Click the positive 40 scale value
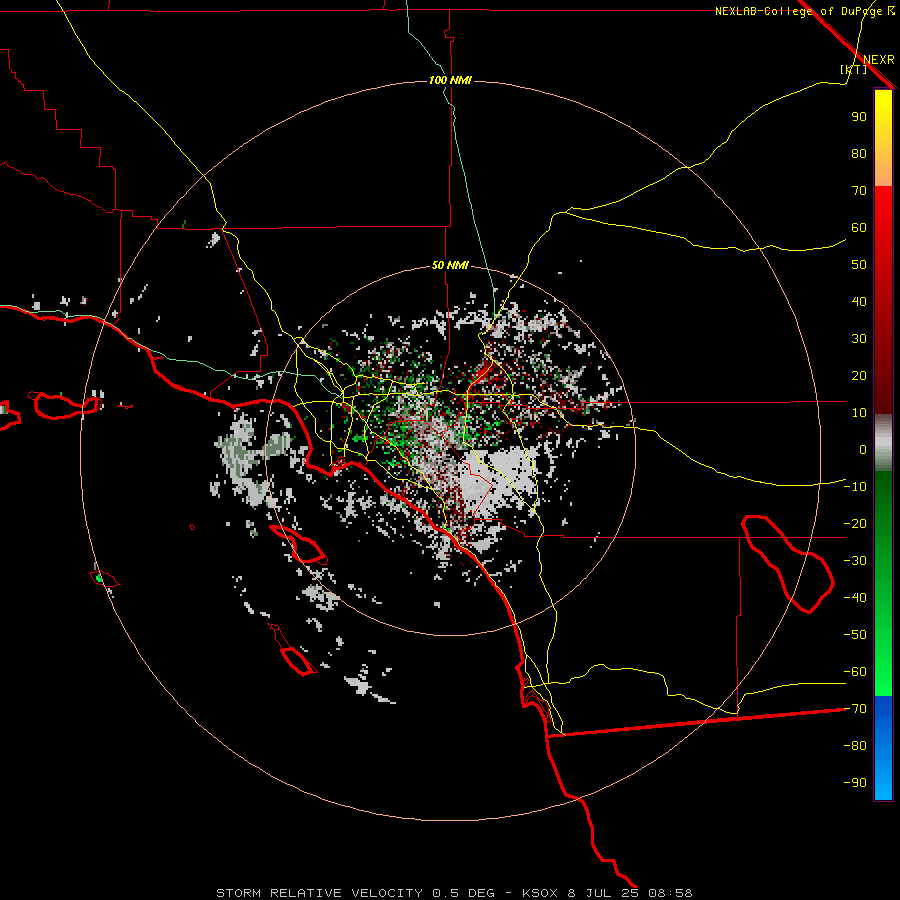 click(x=859, y=301)
